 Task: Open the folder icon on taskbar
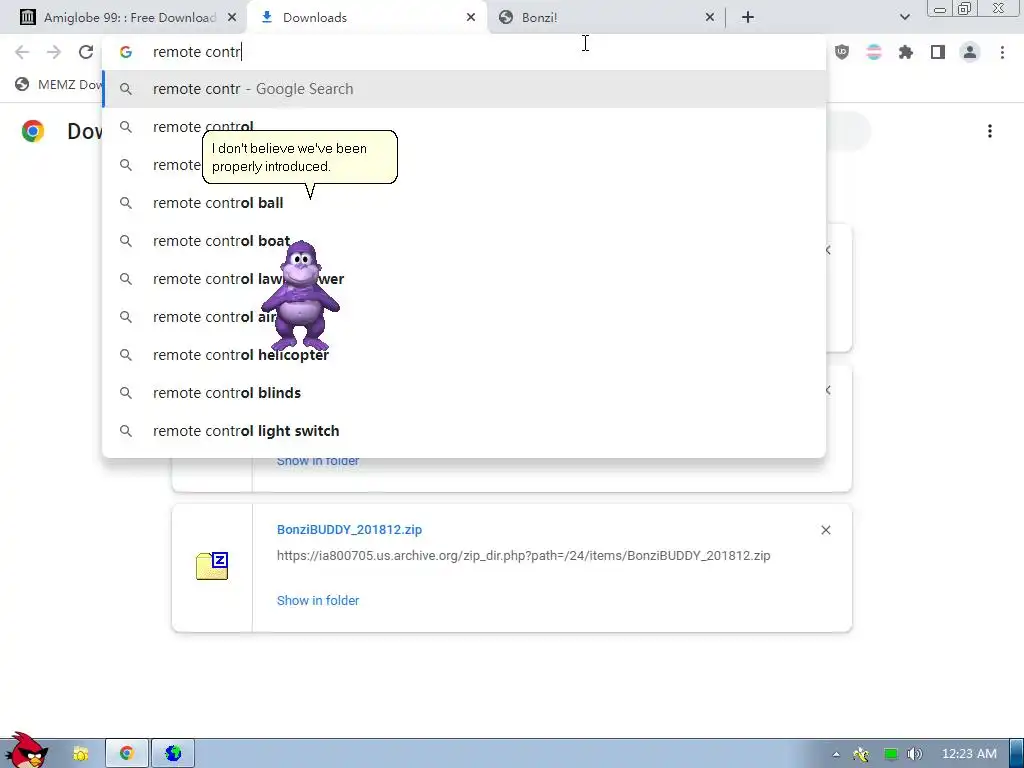81,754
